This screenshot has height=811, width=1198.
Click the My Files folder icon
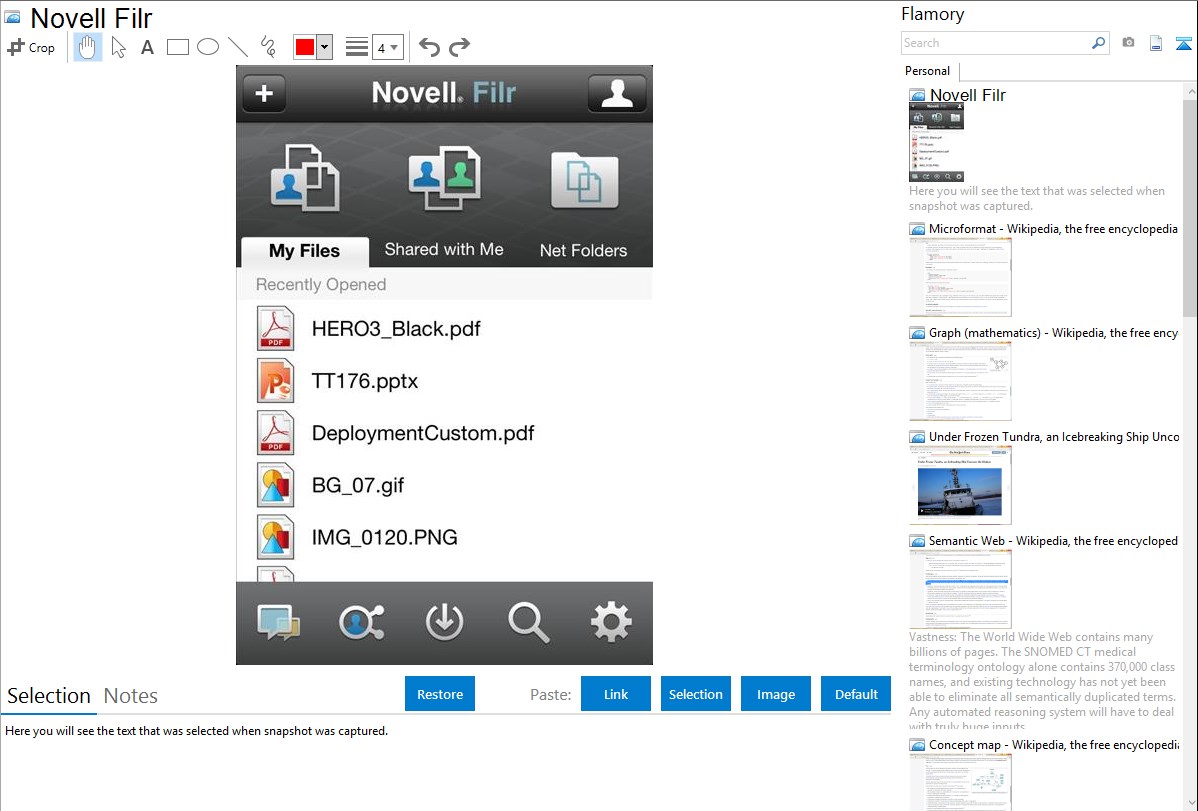tap(305, 178)
